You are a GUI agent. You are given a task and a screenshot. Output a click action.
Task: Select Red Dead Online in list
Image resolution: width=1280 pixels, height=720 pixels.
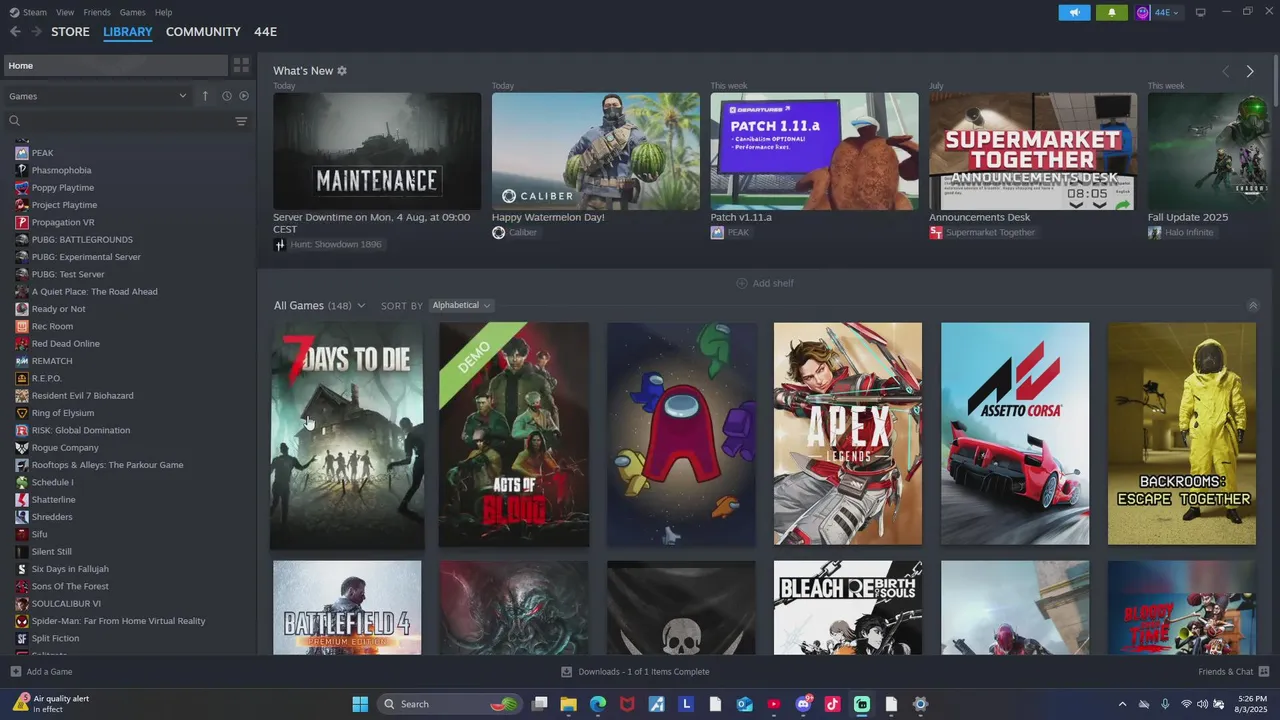(x=65, y=343)
